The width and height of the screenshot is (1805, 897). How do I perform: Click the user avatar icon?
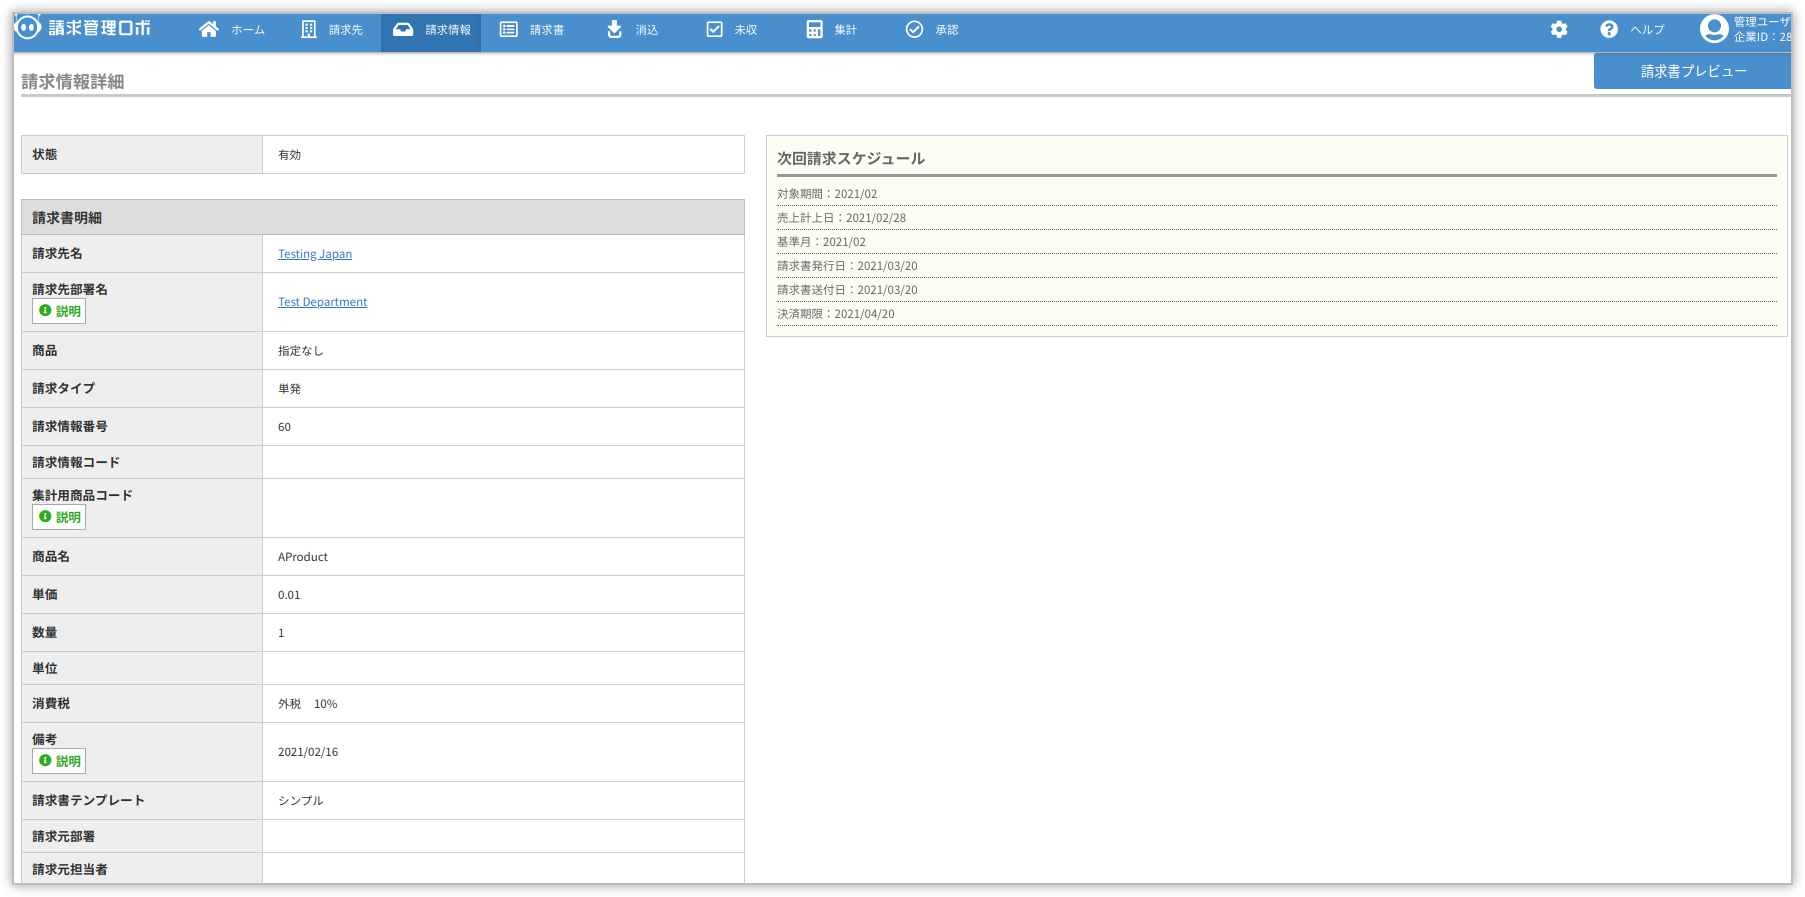[x=1714, y=29]
